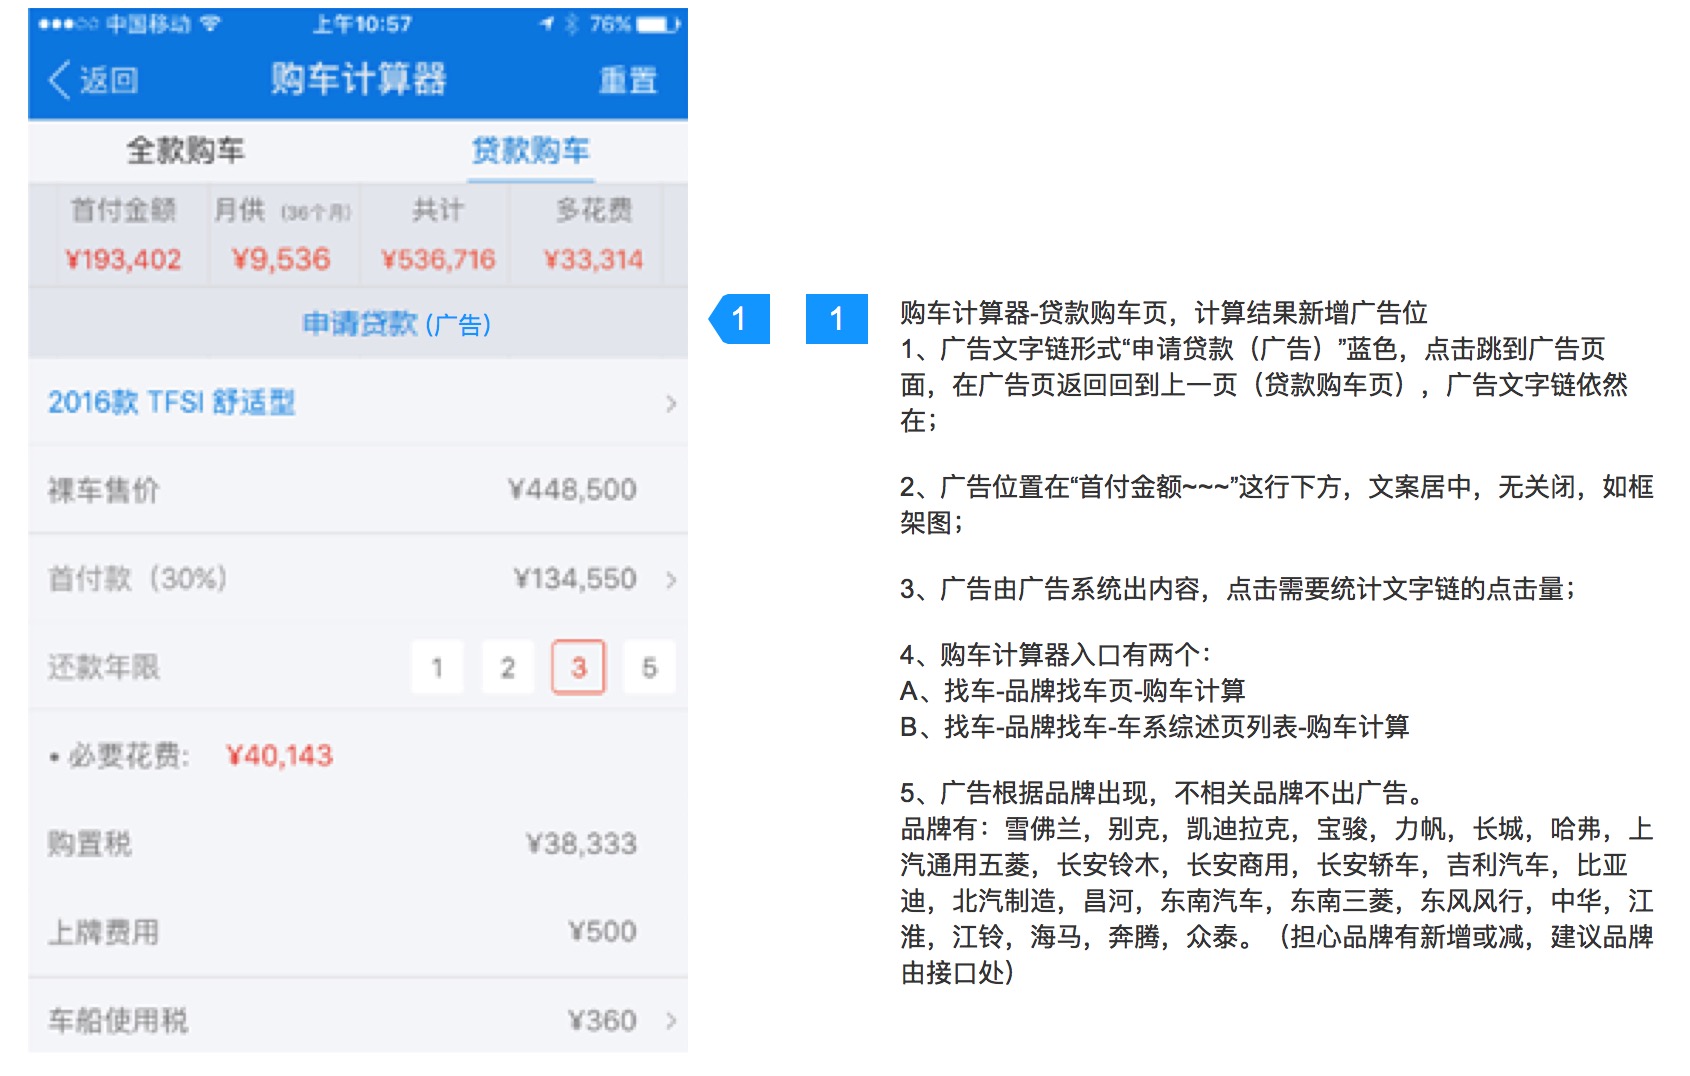Tap the location arrow icon in status bar
Viewport: 1690px width, 1076px height.
tap(547, 24)
